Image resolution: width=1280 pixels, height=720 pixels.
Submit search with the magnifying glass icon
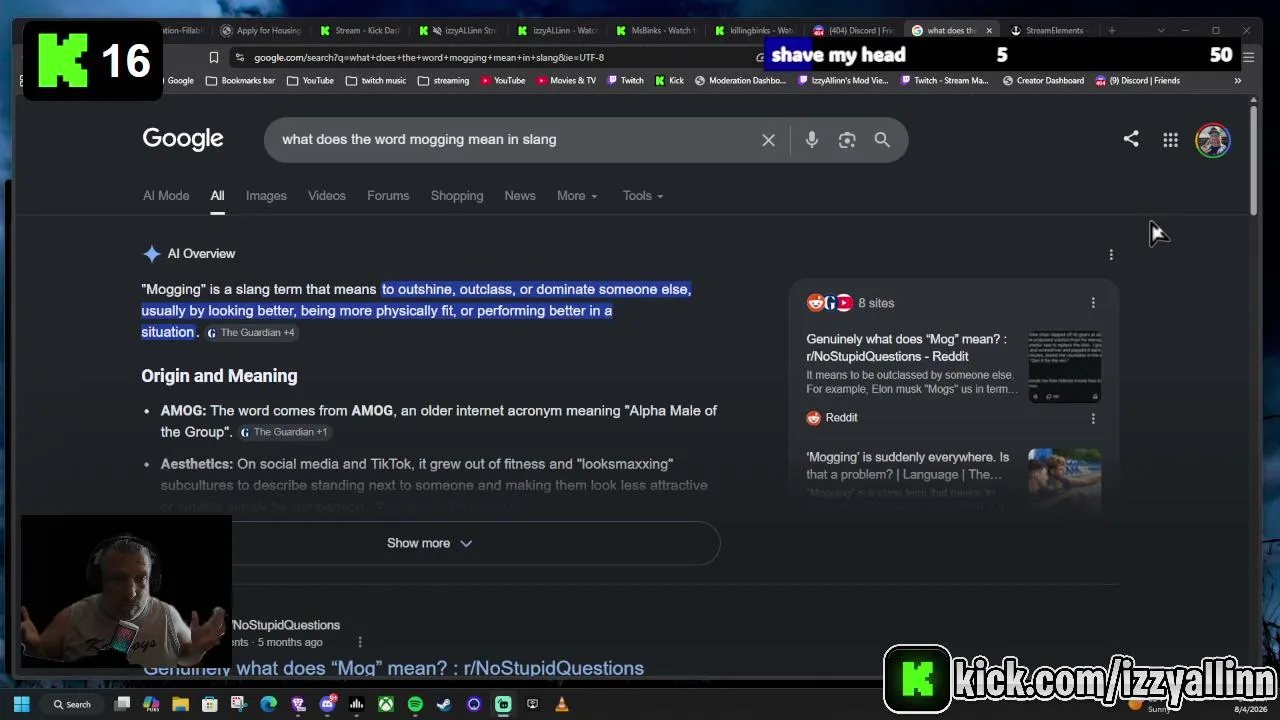[882, 140]
